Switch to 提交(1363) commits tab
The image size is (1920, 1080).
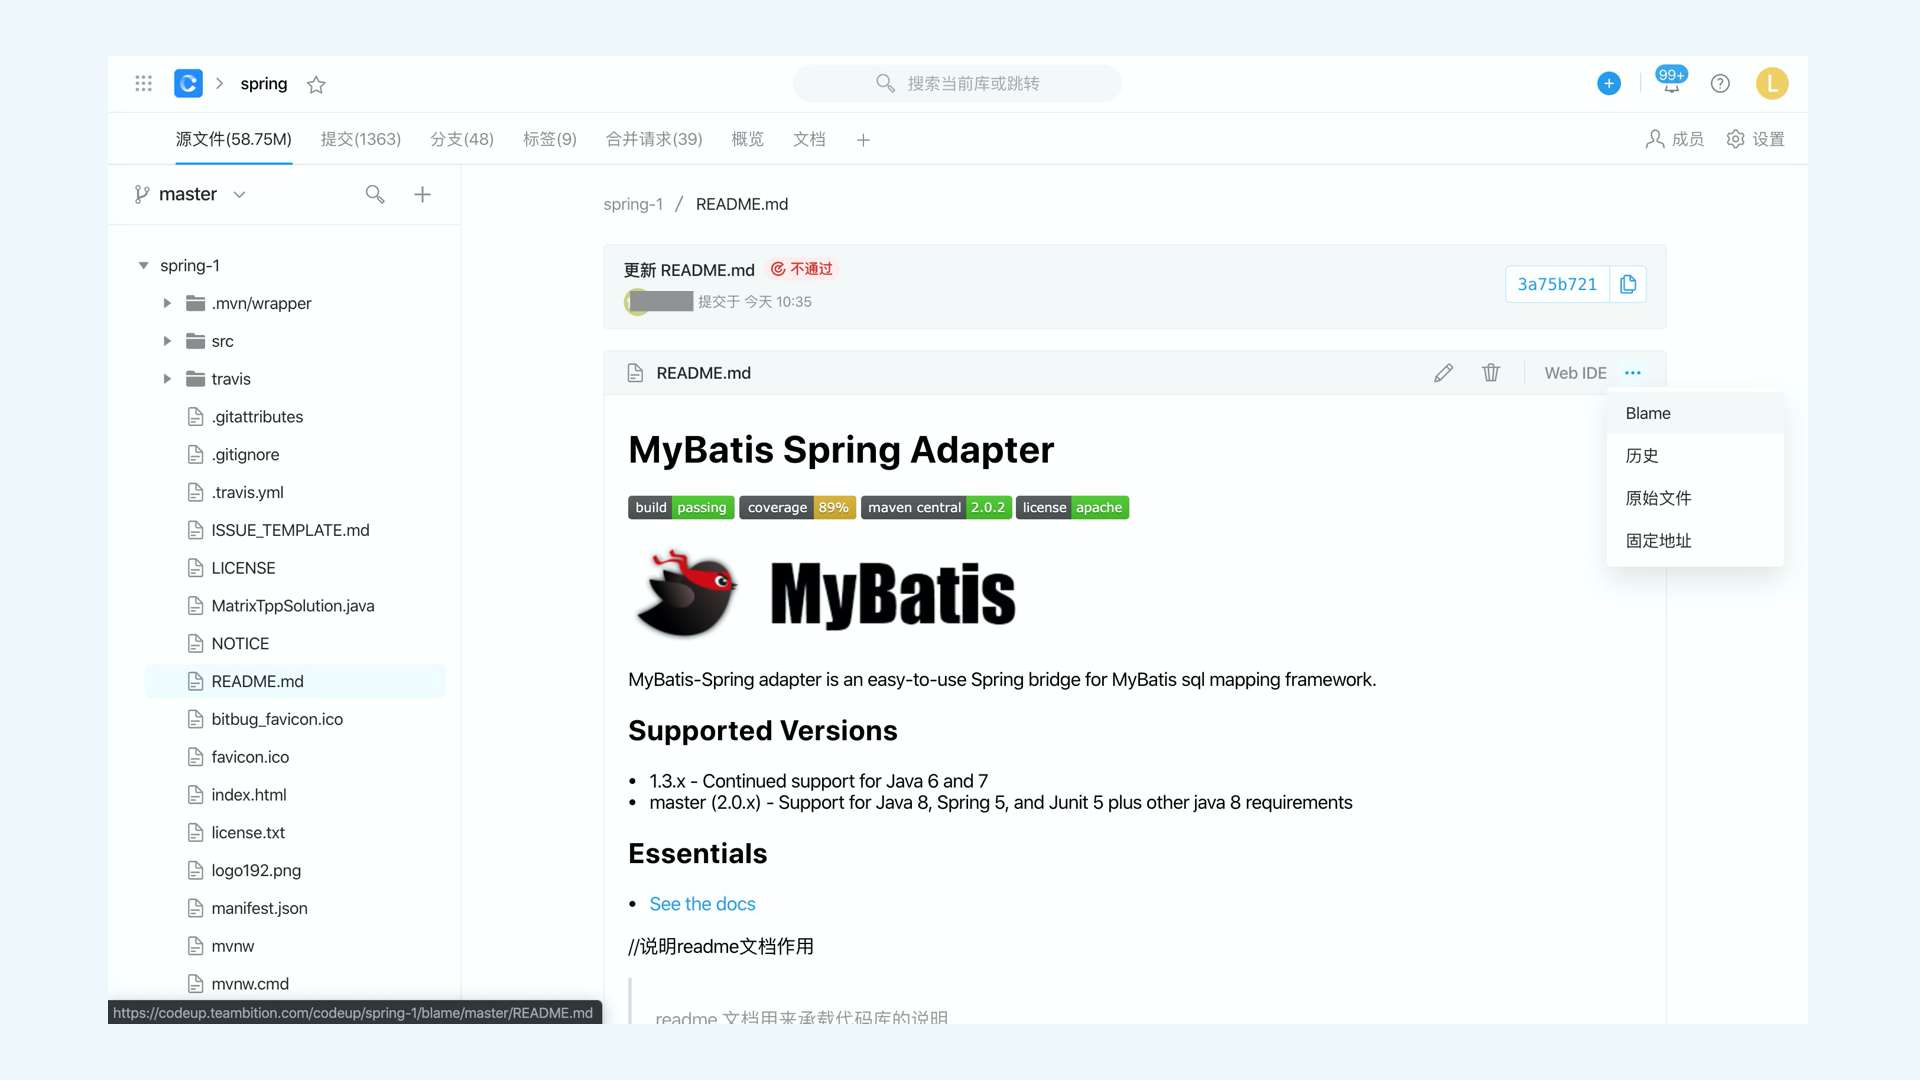(361, 139)
